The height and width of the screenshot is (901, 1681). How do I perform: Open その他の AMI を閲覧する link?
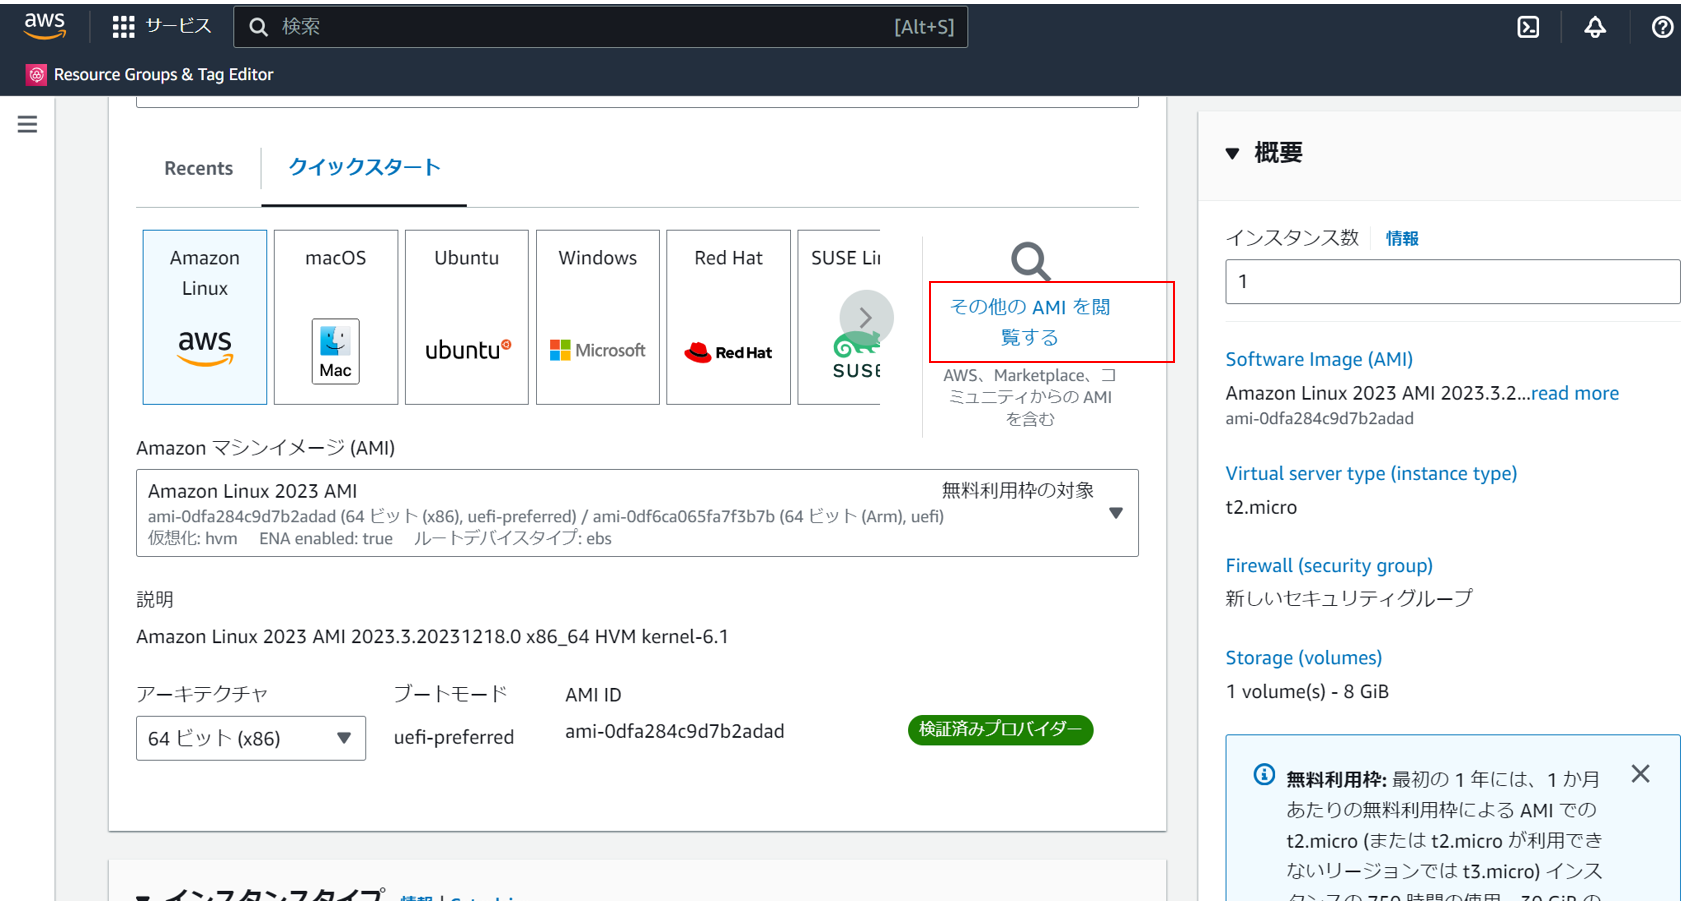1030,322
